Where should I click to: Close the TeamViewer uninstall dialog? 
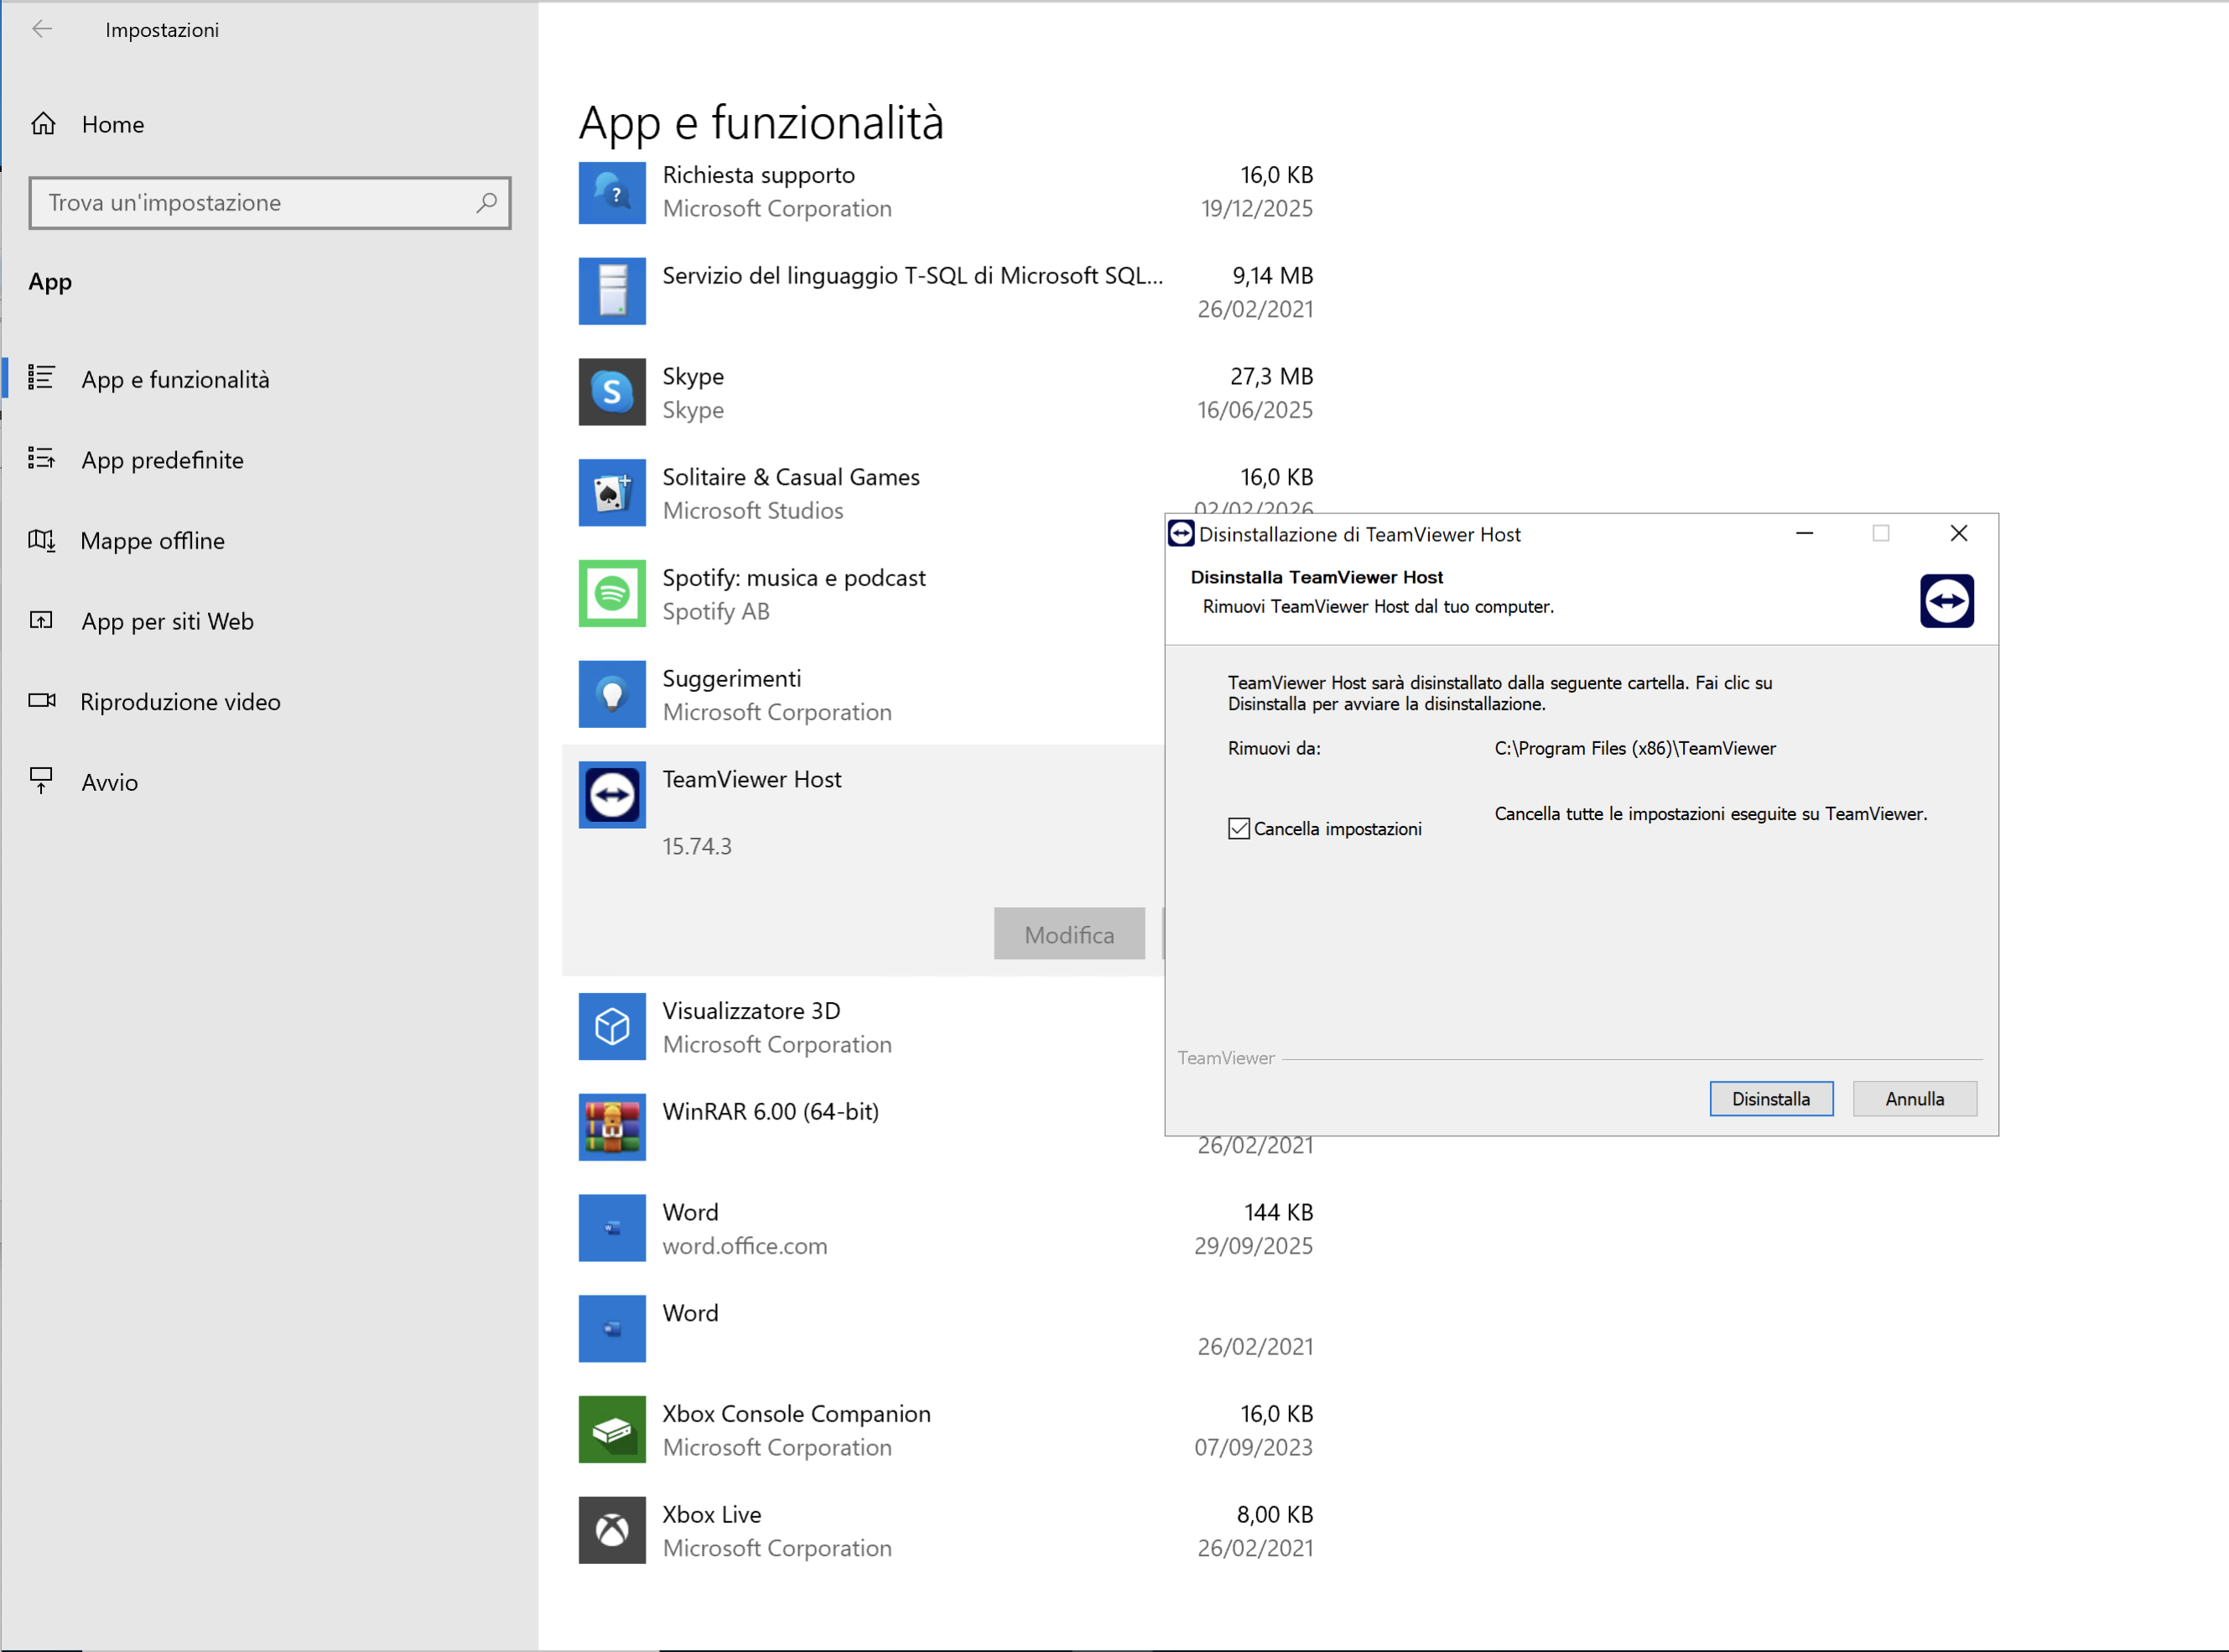coord(1959,534)
